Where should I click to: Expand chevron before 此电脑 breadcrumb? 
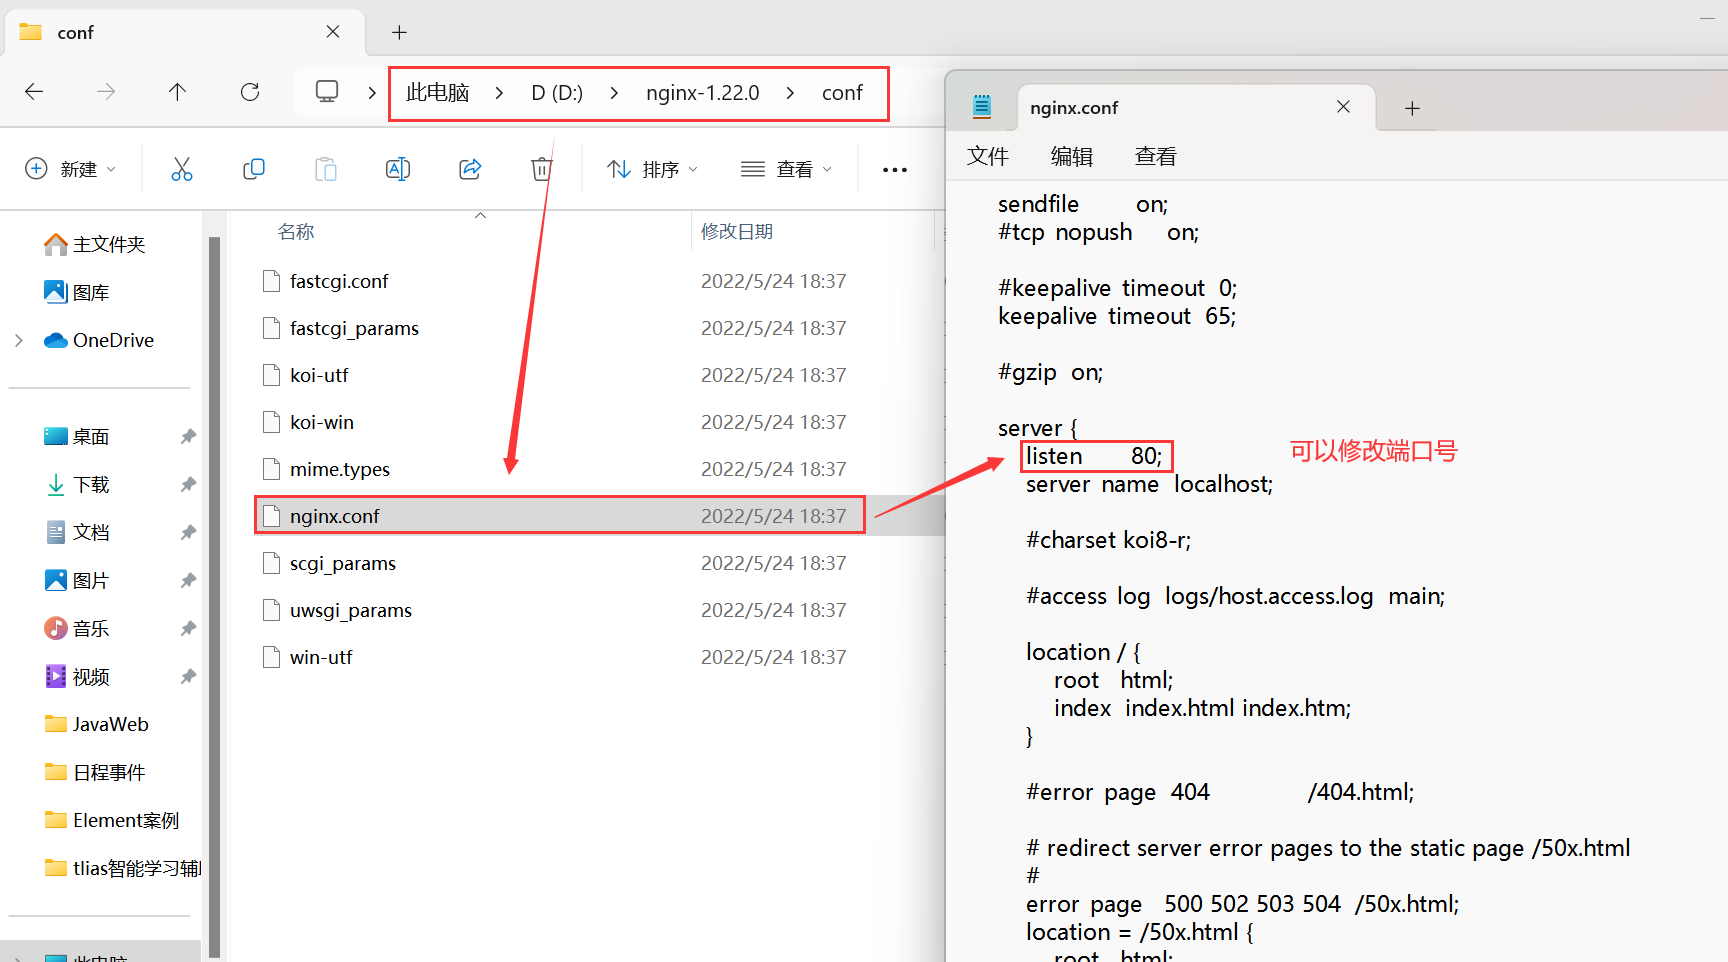point(372,93)
